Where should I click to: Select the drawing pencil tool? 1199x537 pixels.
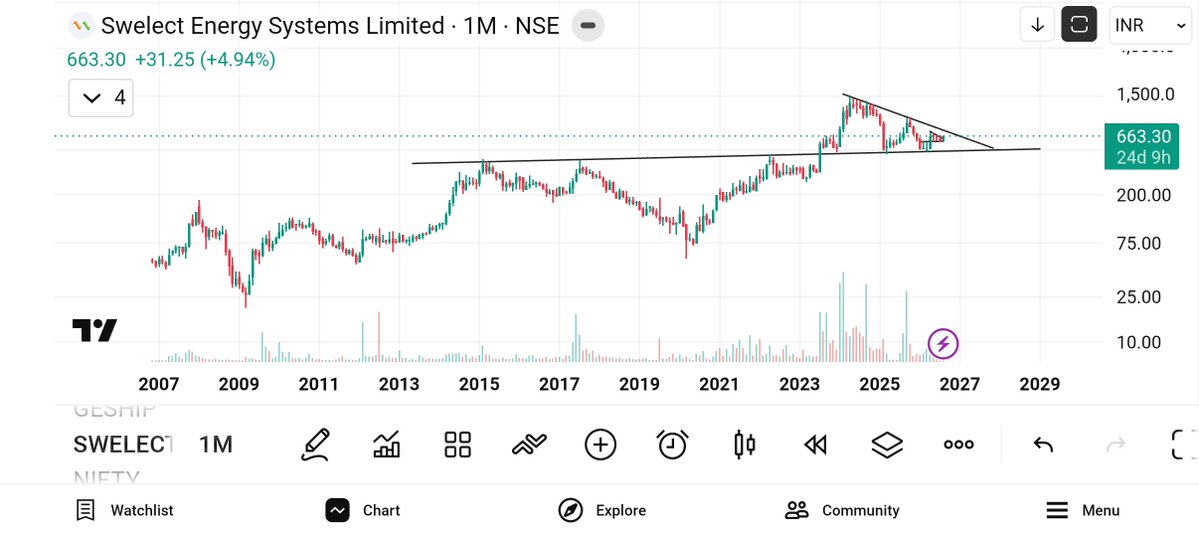click(316, 444)
